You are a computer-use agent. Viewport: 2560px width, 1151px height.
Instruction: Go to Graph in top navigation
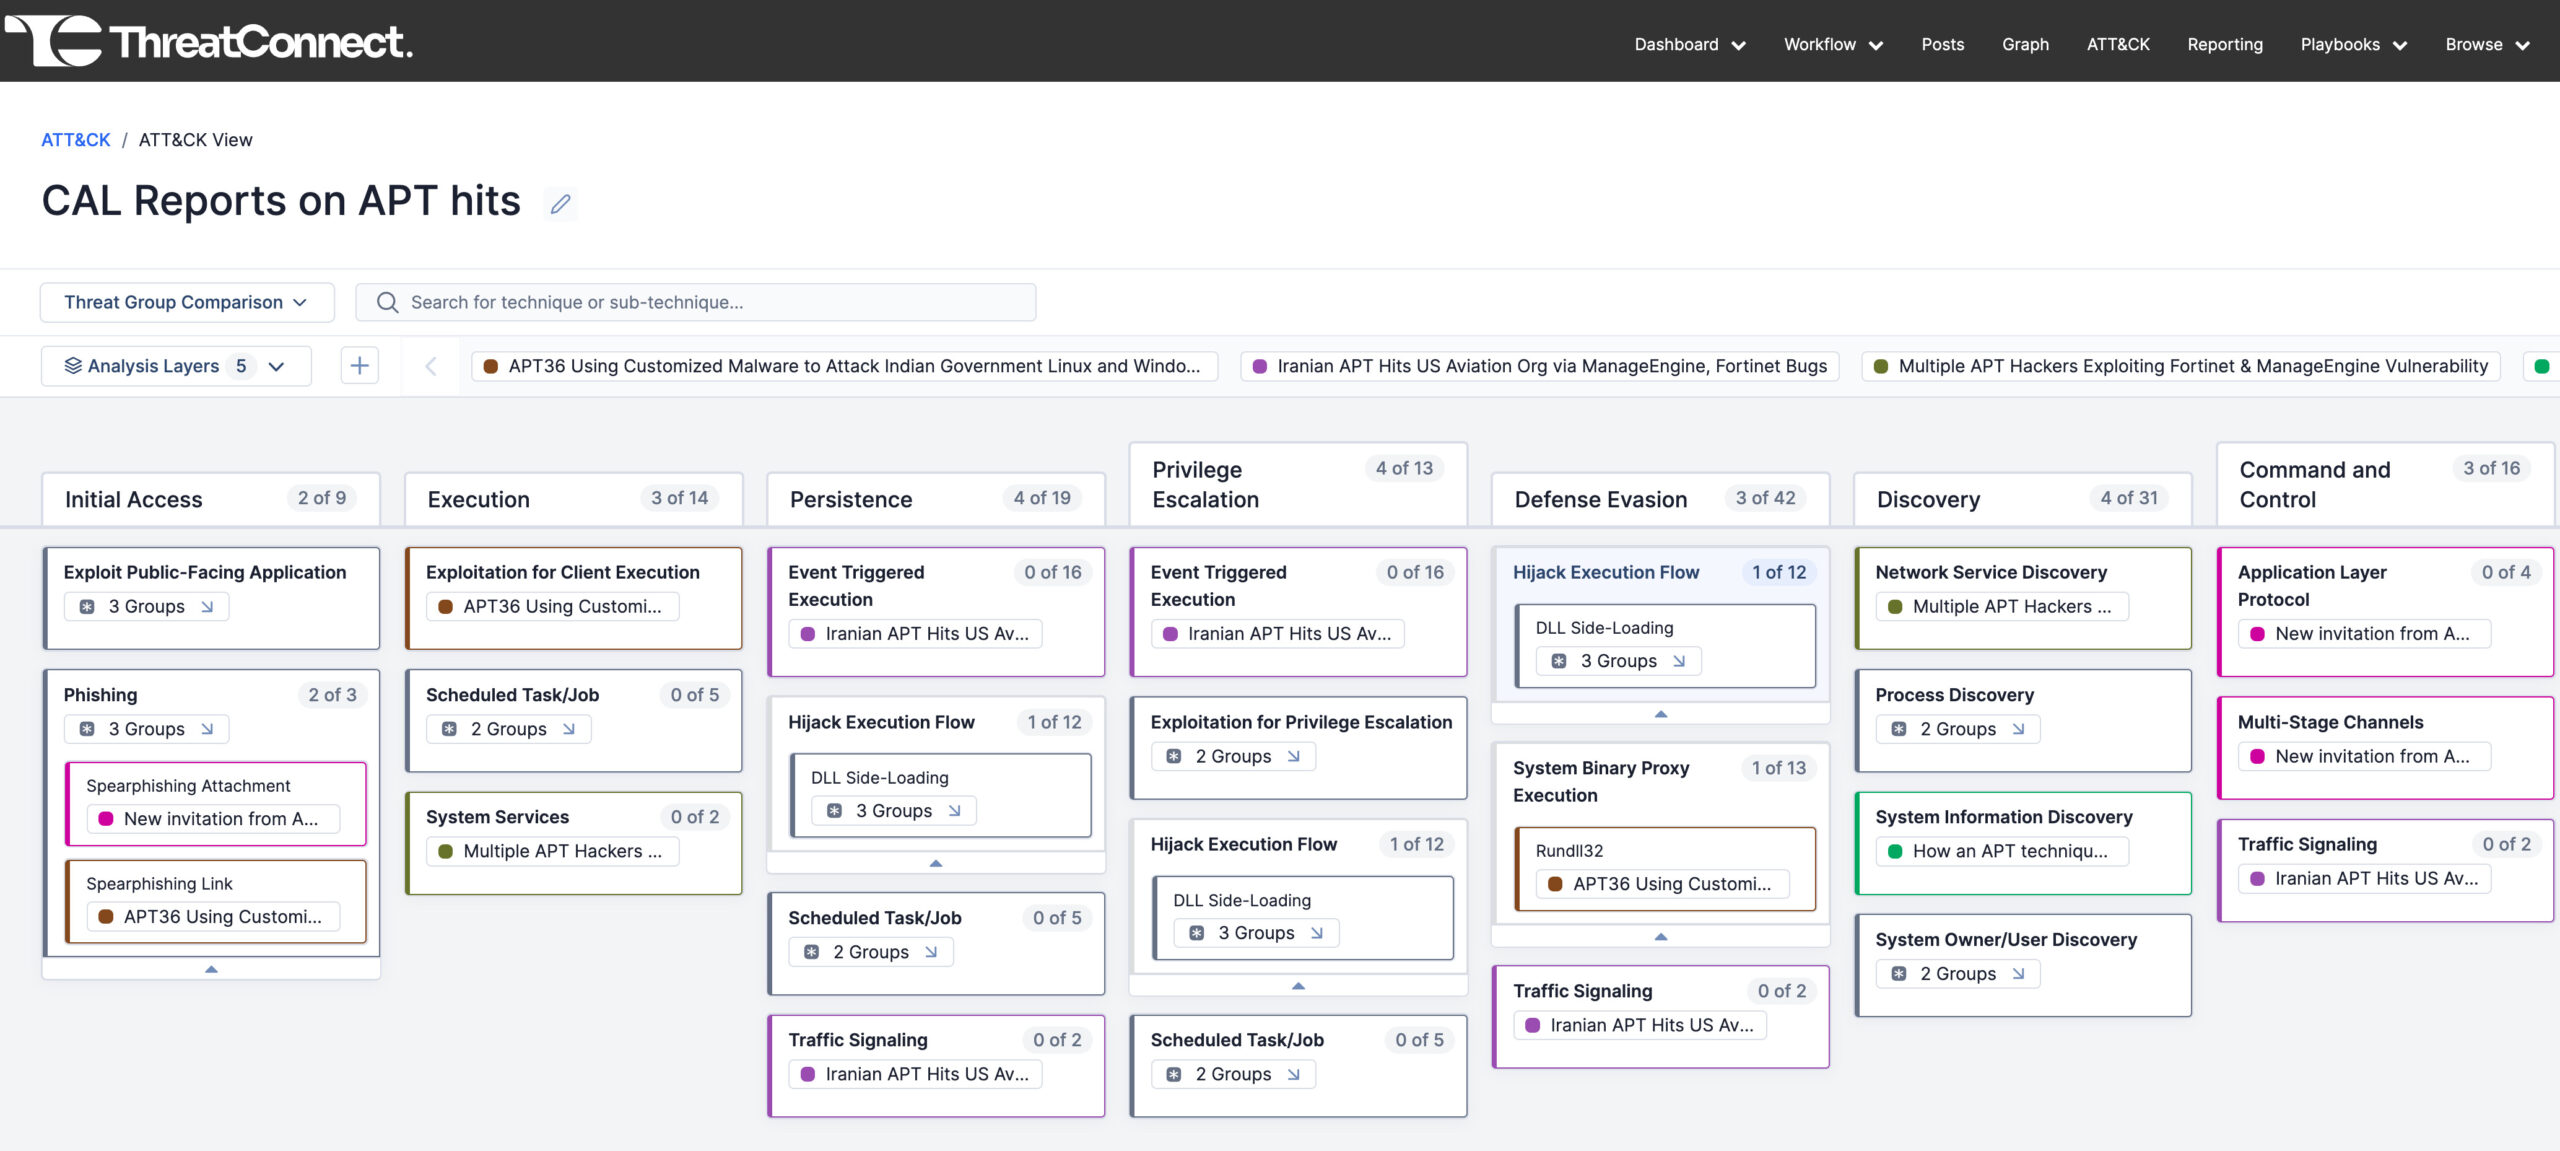pos(2025,44)
